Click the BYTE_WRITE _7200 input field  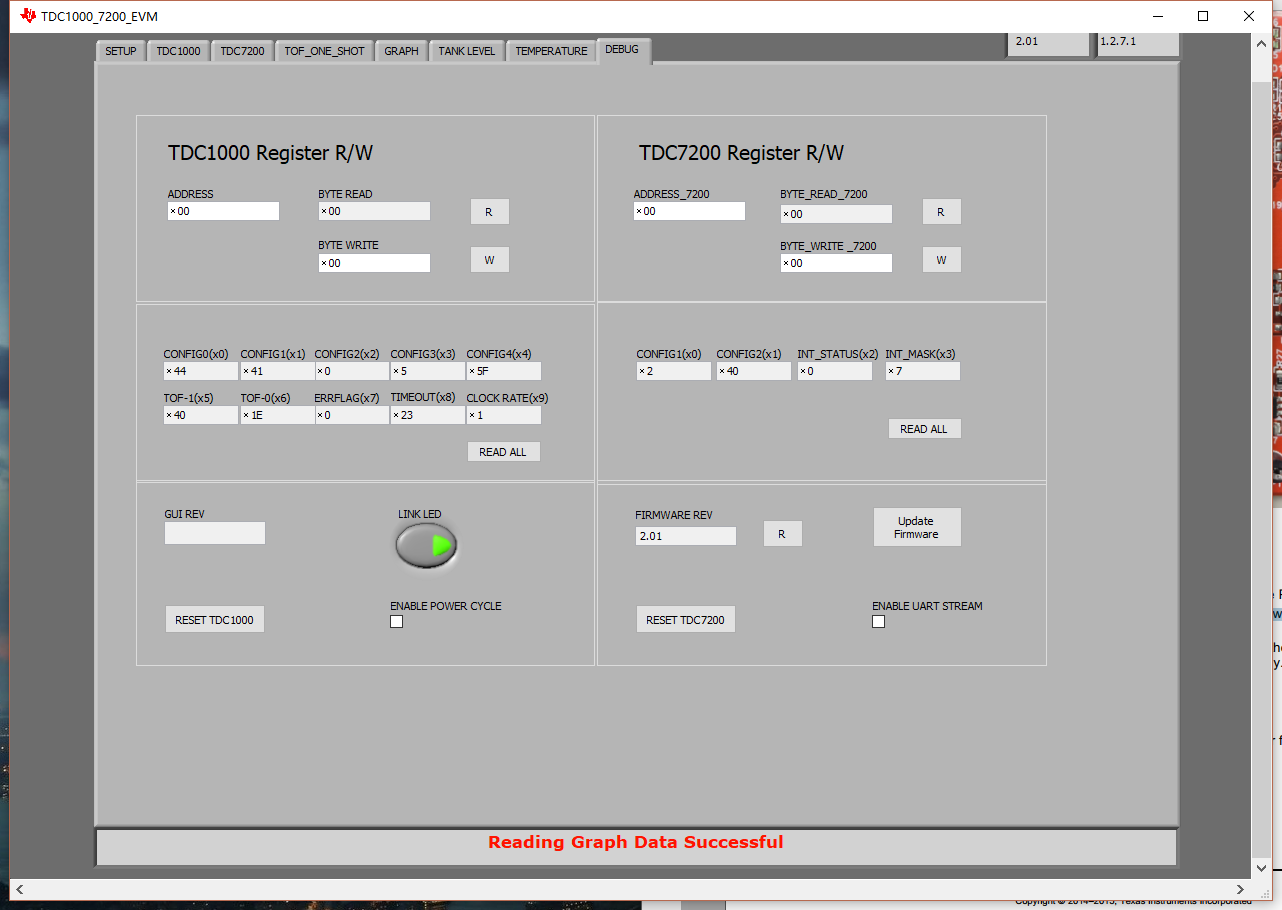tap(836, 263)
